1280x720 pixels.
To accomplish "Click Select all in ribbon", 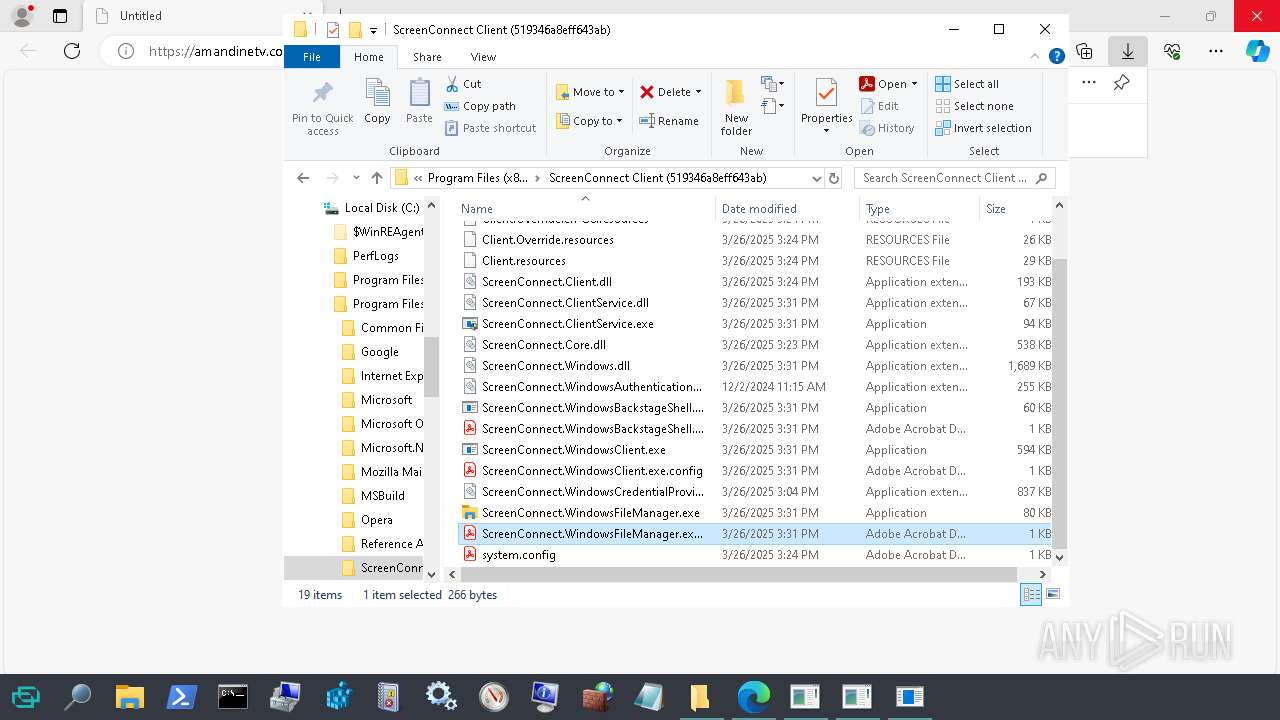I will coord(967,84).
